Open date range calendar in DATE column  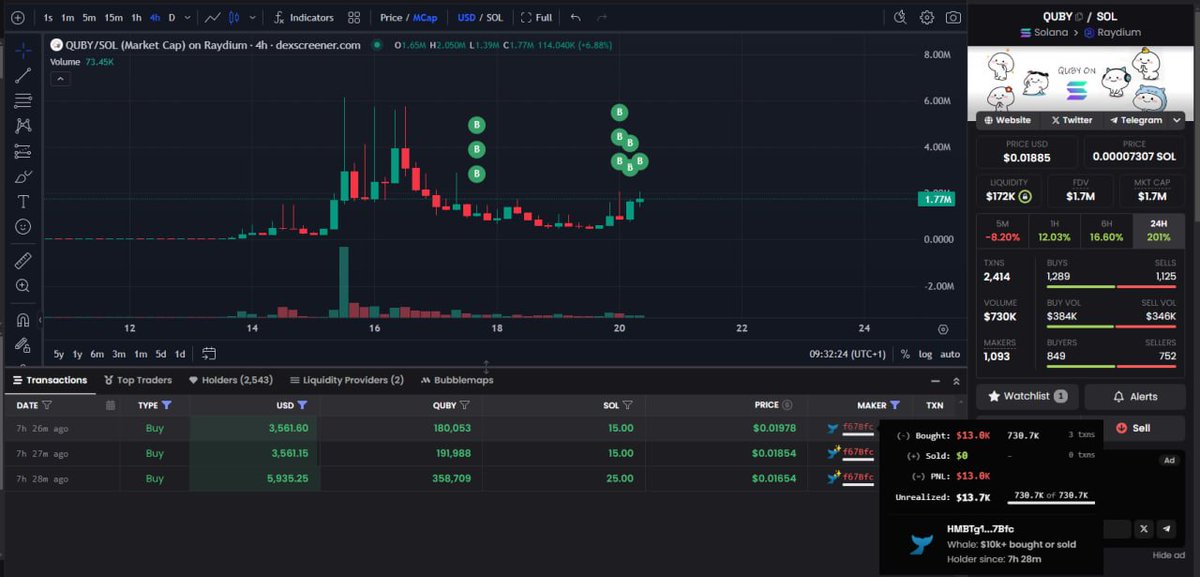(111, 405)
